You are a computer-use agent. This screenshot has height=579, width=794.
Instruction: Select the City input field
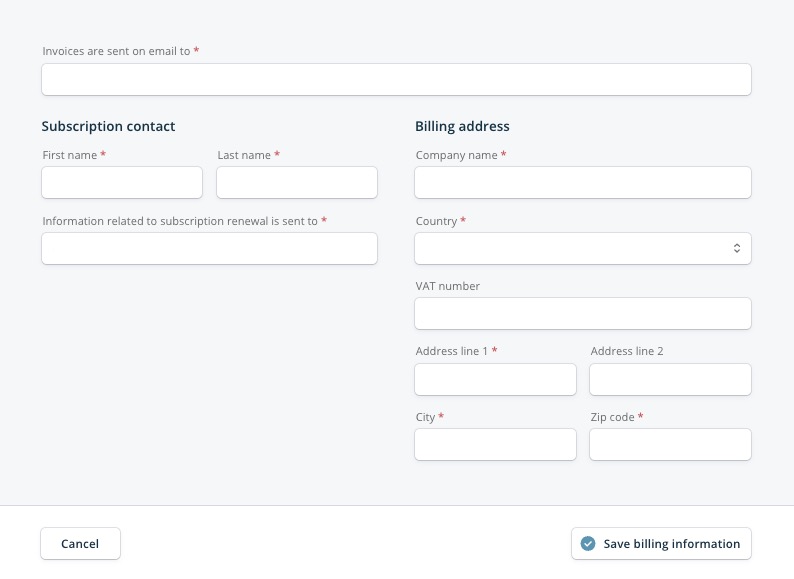click(495, 445)
